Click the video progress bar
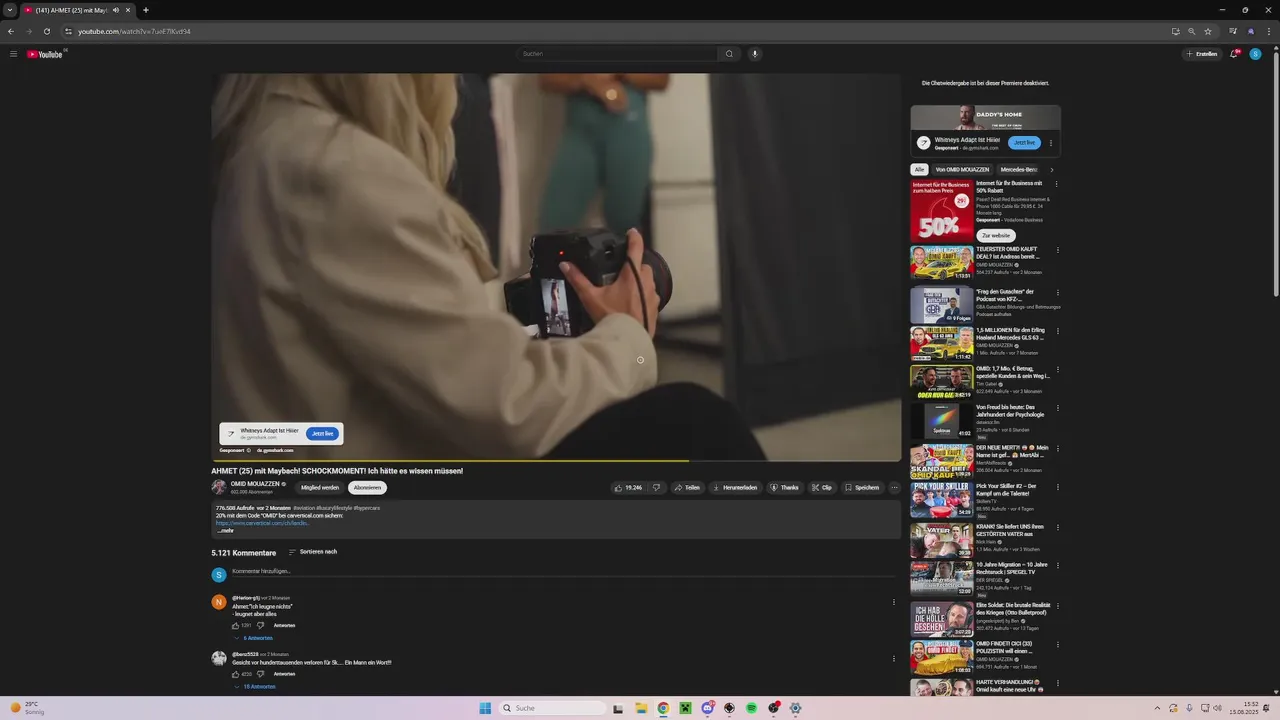 pyautogui.click(x=556, y=461)
